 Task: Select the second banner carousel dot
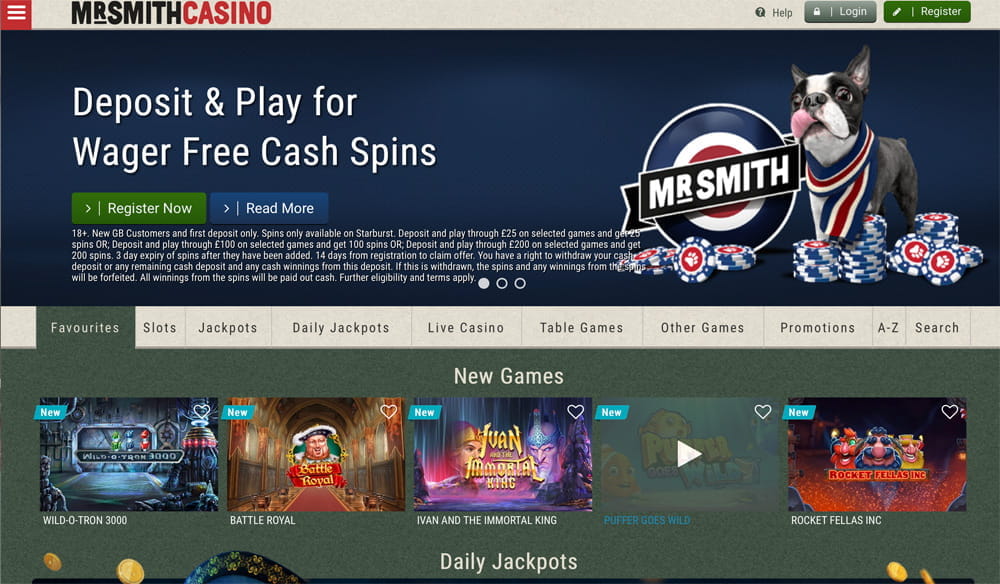coord(502,283)
